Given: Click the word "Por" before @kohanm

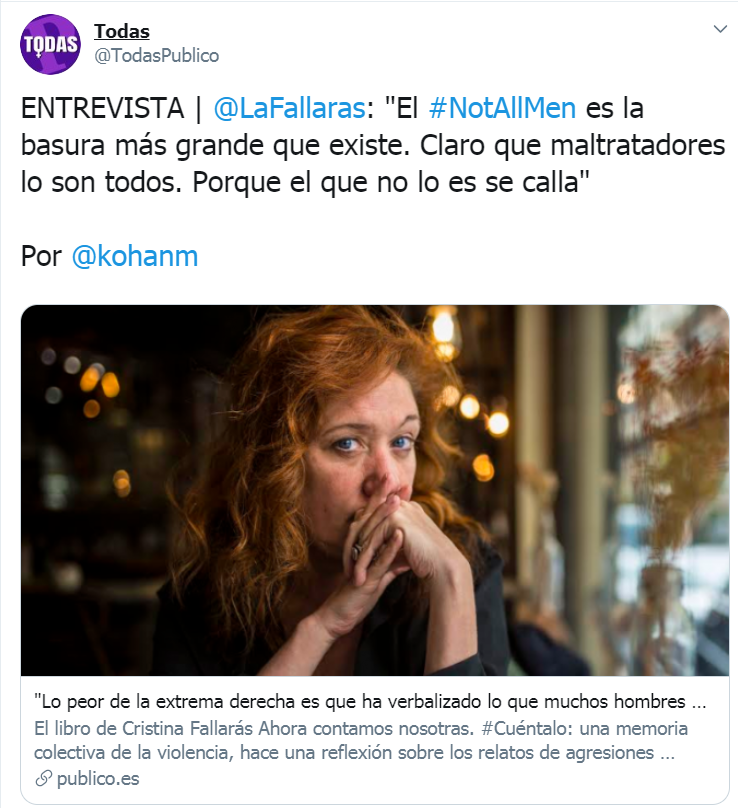Looking at the screenshot, I should (x=41, y=256).
